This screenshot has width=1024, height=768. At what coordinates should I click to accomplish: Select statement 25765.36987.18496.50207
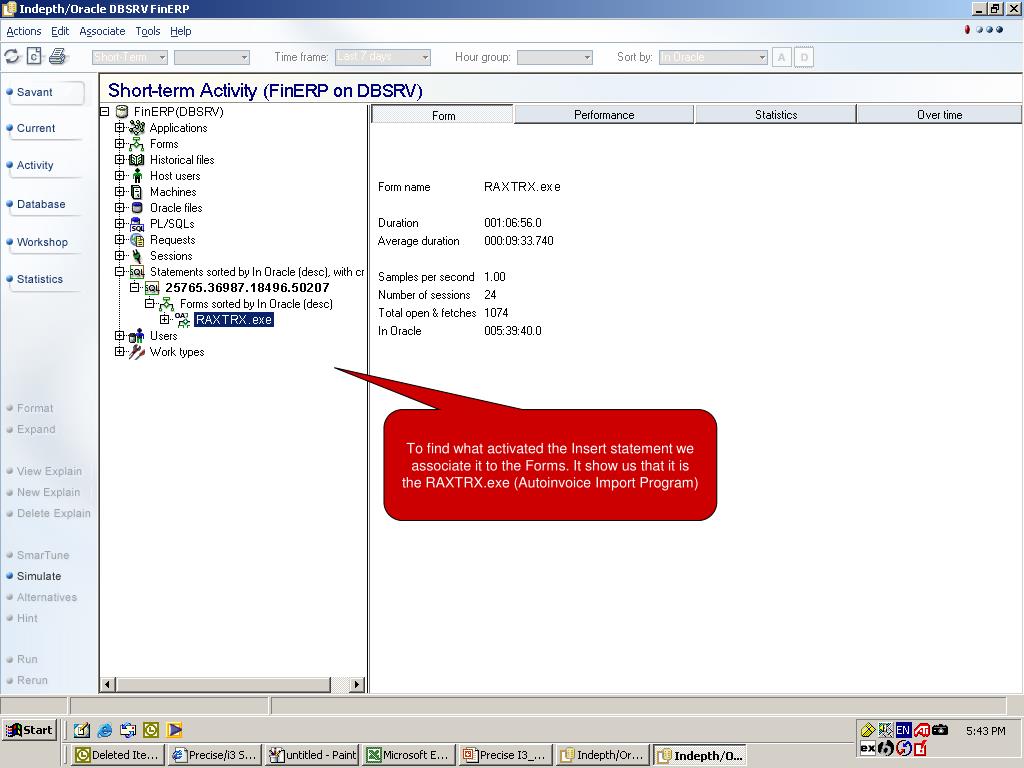coord(247,288)
